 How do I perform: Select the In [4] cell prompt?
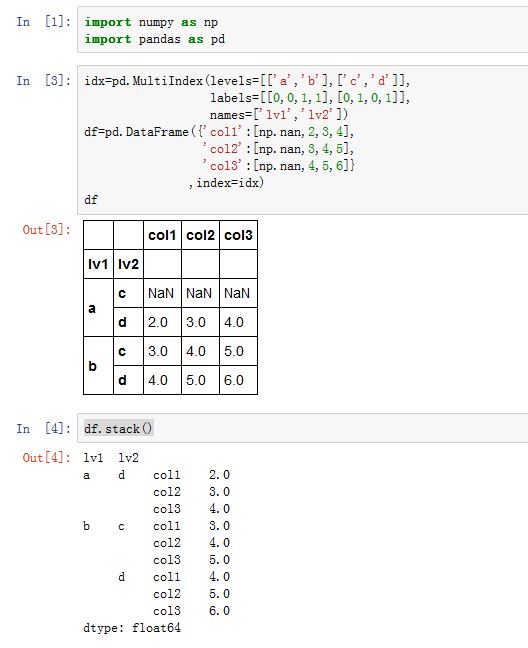43,428
